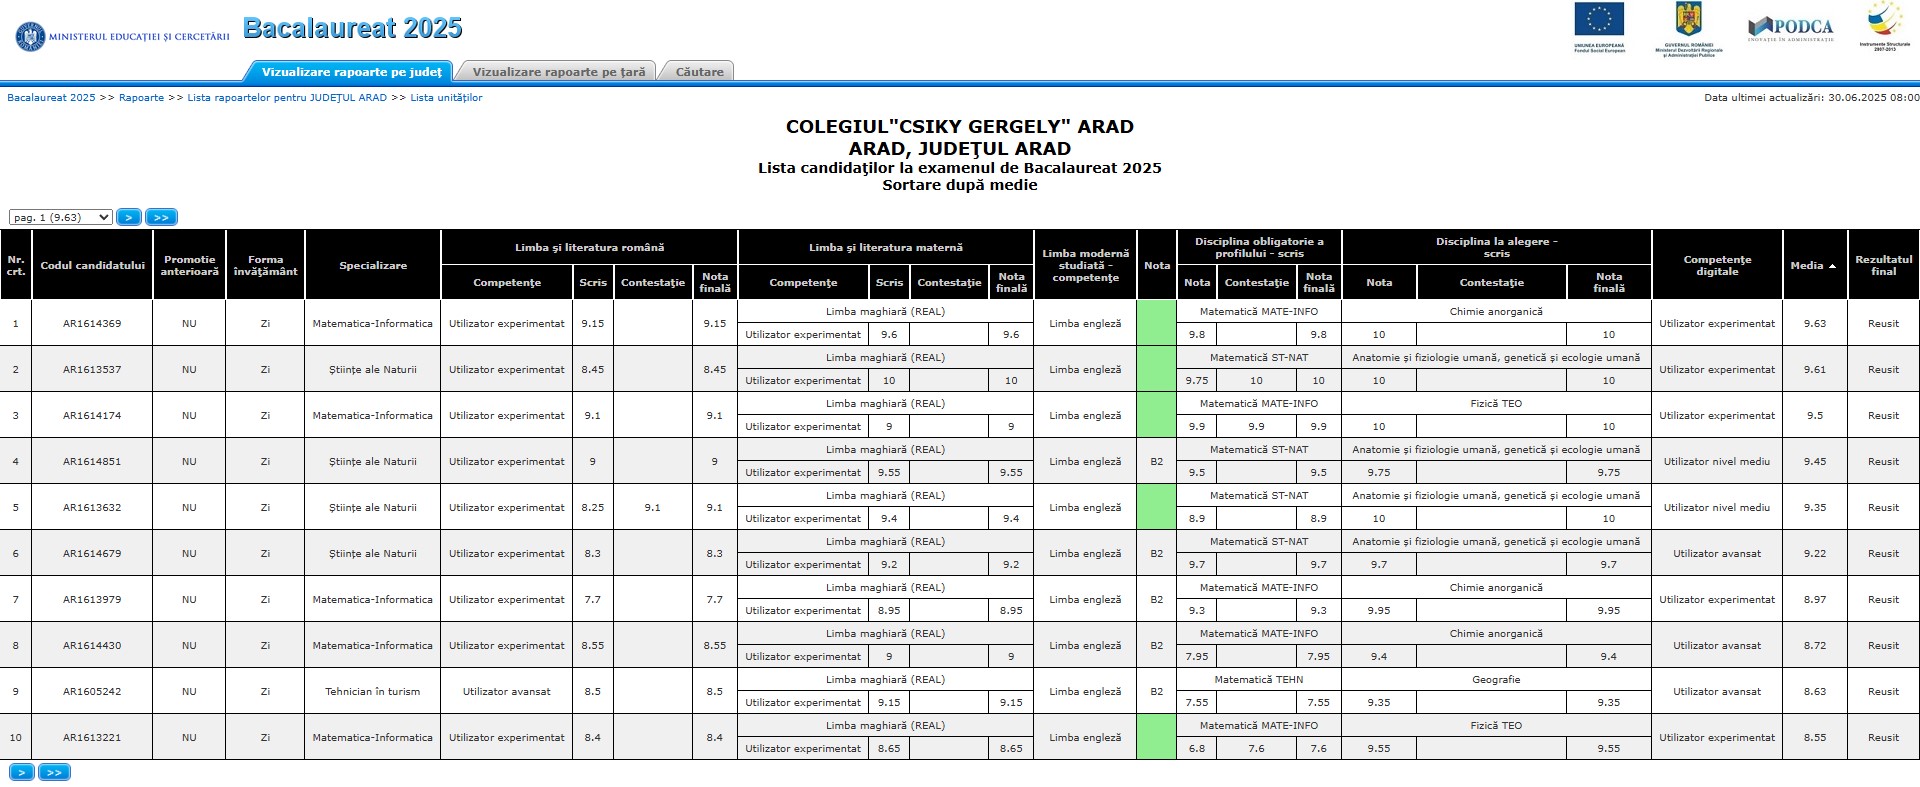Click the PODCA logo
Screen dimensions: 1920x787
coord(1791,28)
